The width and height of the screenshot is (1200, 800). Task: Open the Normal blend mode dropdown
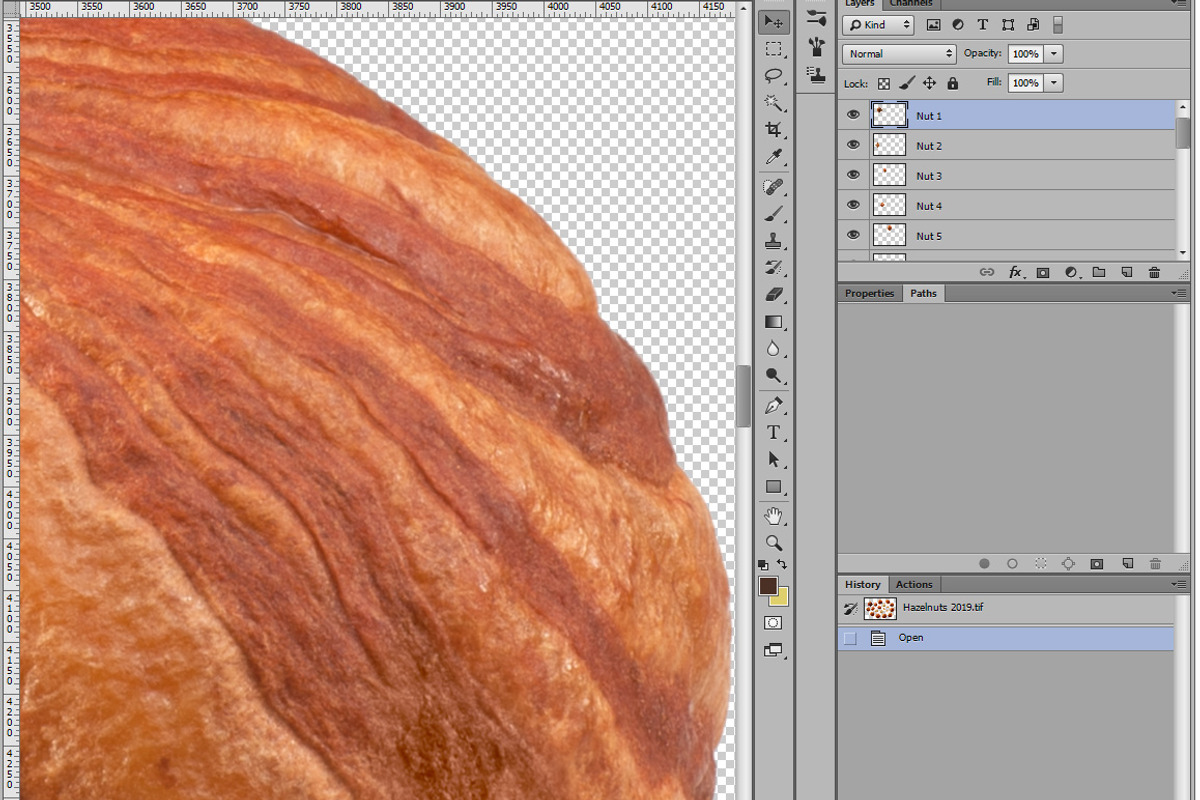click(x=900, y=54)
